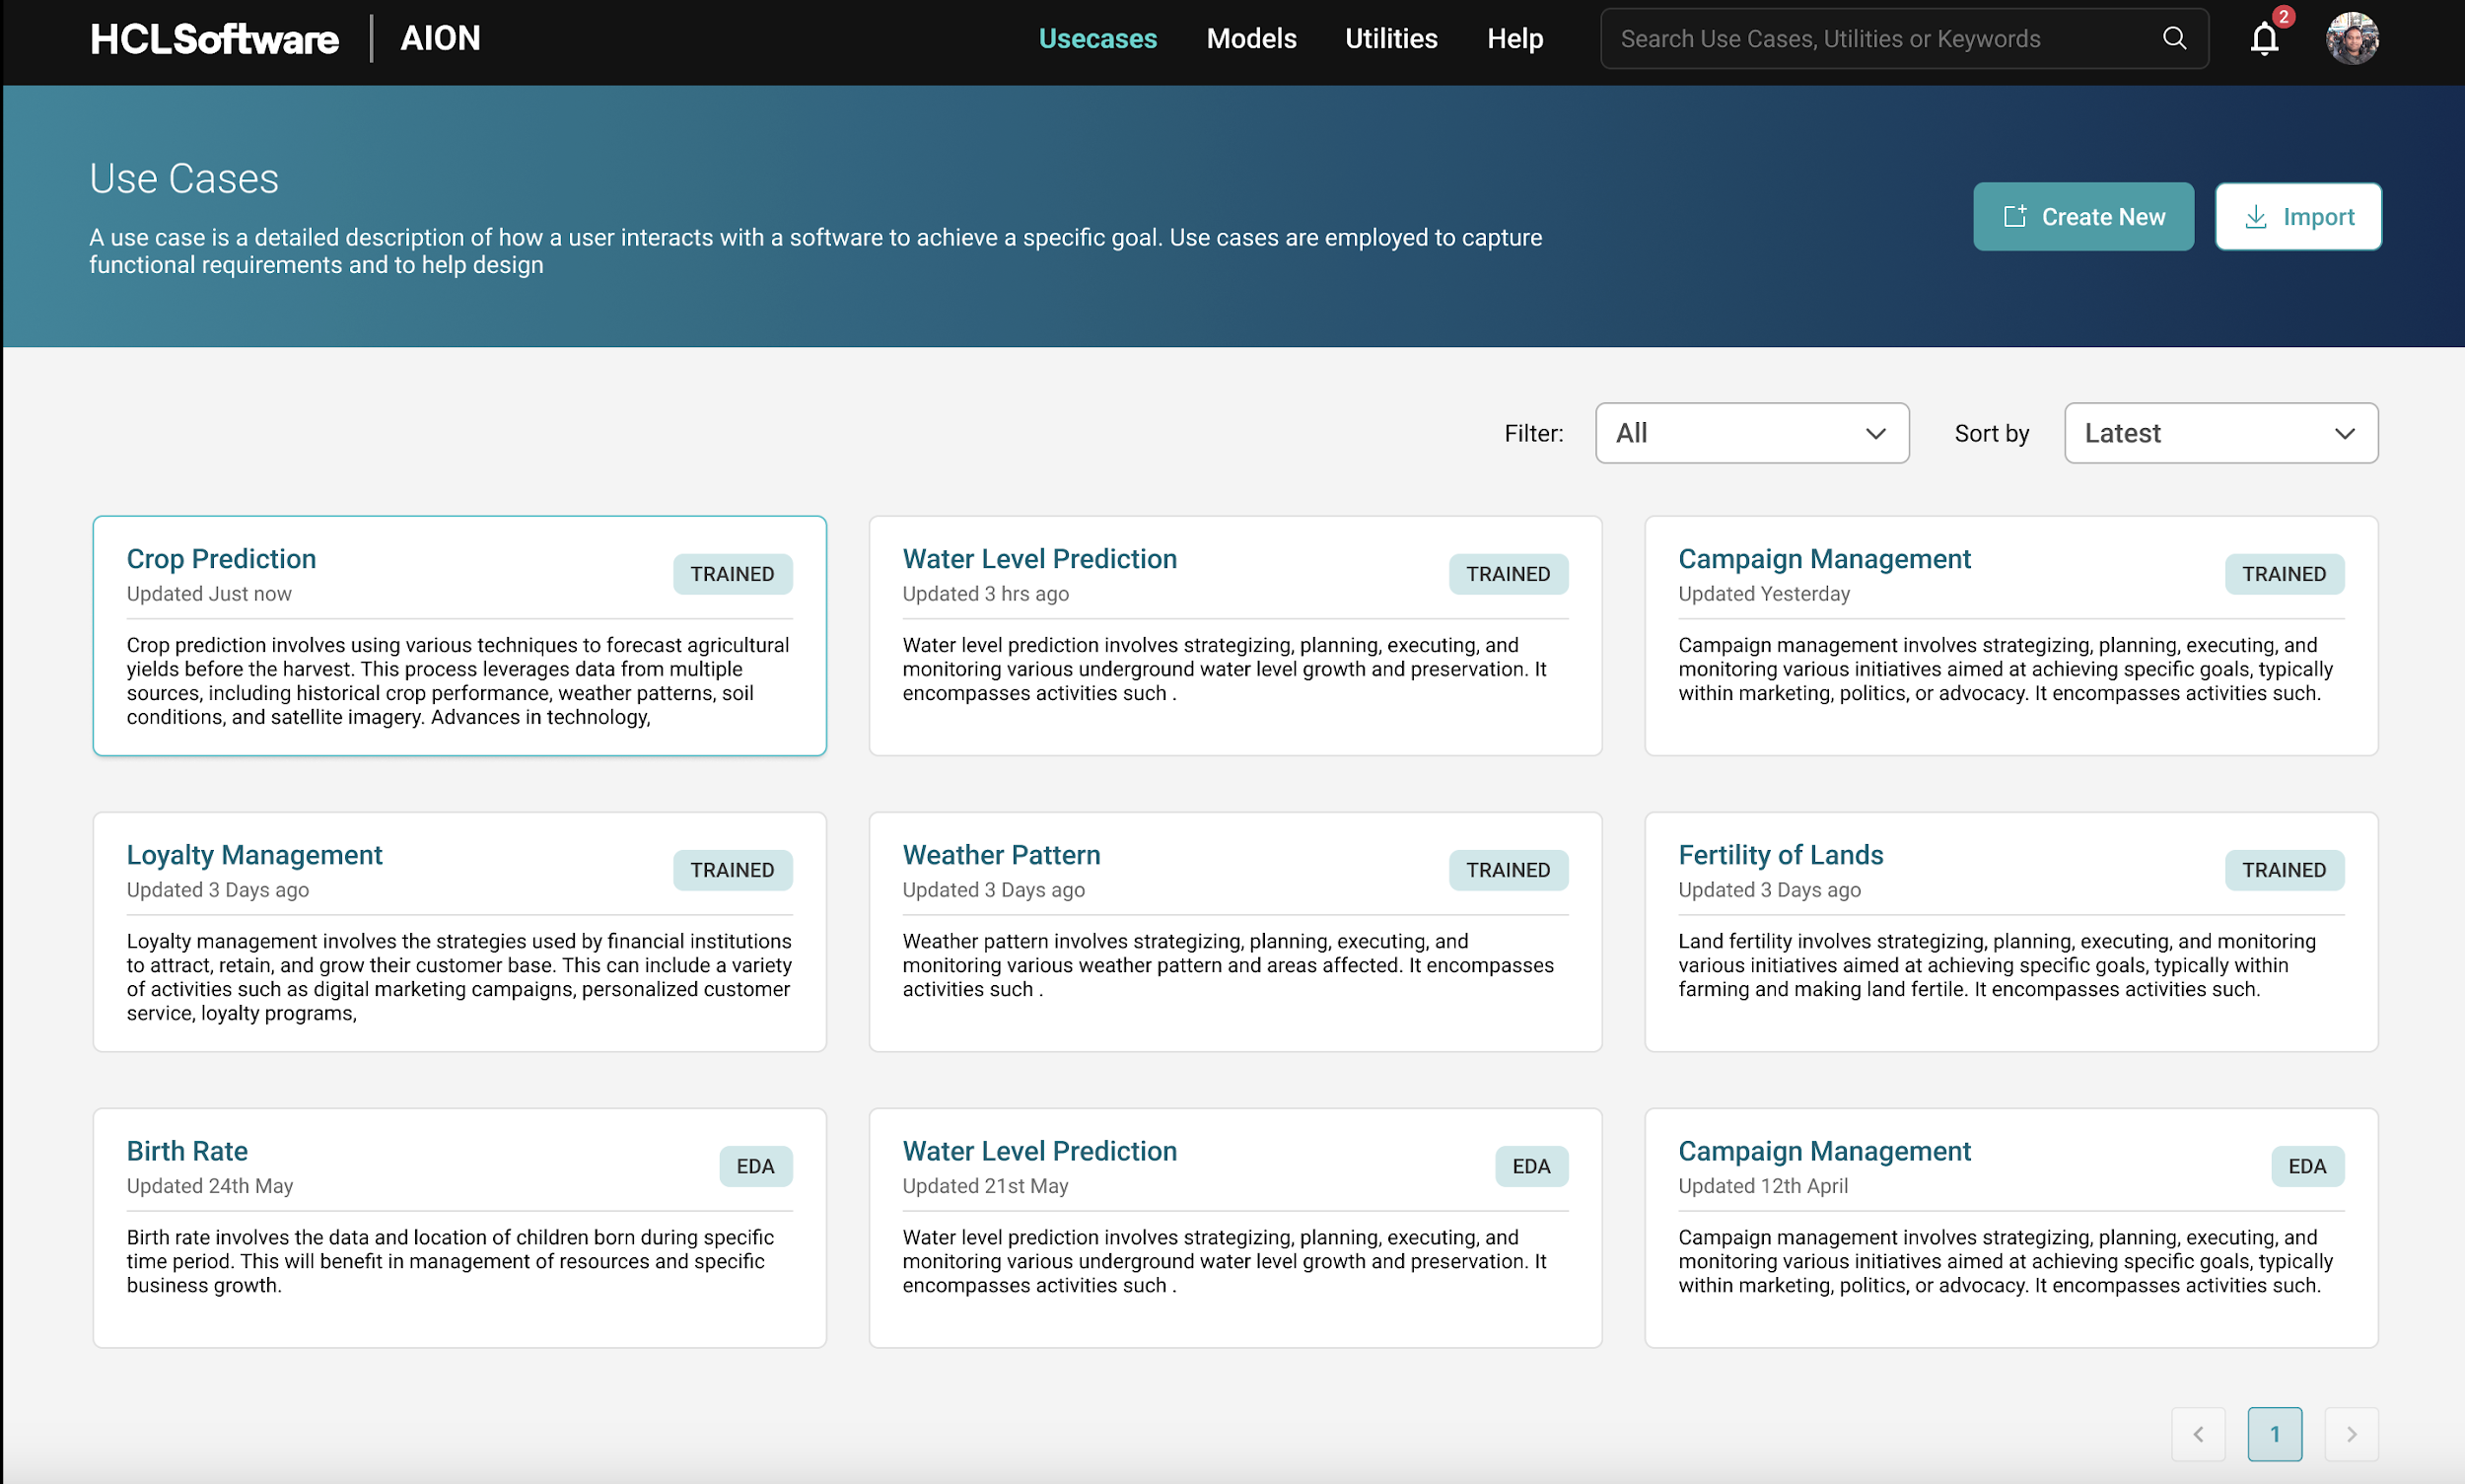The image size is (2465, 1484).
Task: Open the Fertility of Lands use case
Action: pos(1780,854)
